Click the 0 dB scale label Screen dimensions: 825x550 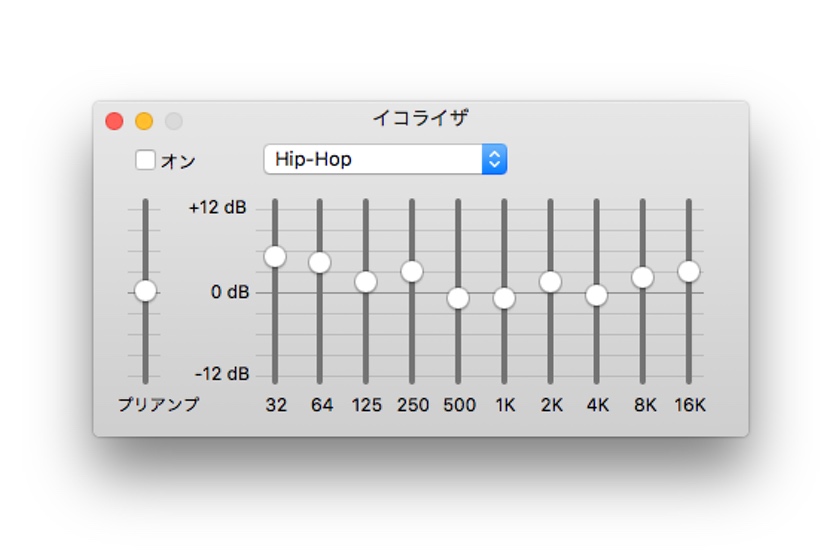(230, 292)
